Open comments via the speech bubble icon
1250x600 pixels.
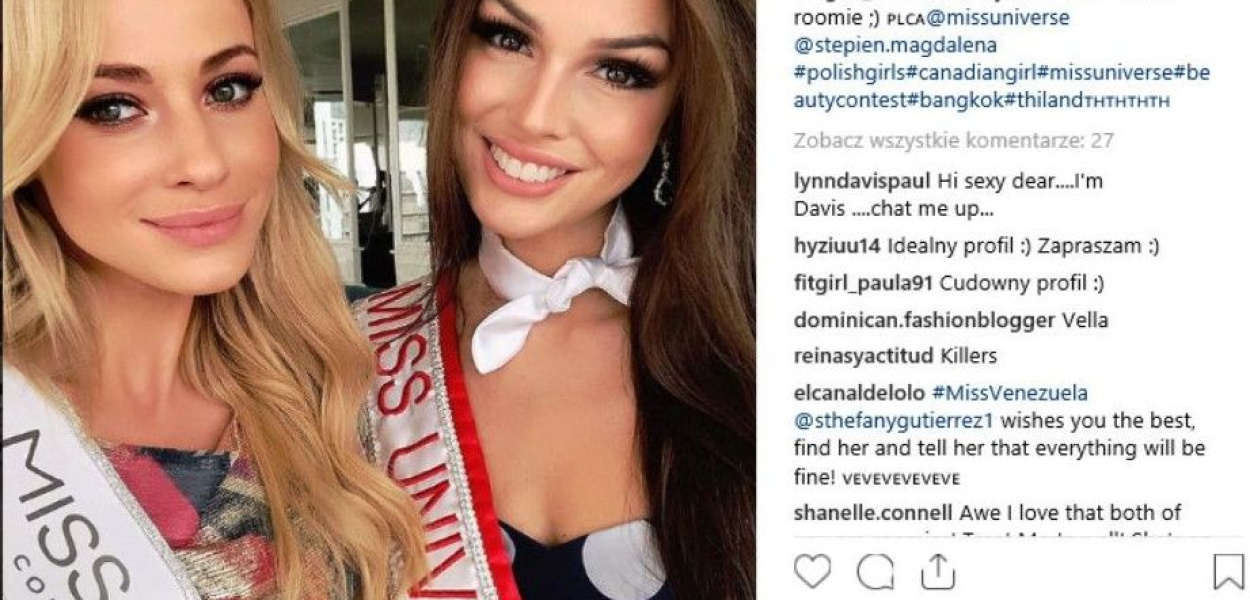pos(875,572)
